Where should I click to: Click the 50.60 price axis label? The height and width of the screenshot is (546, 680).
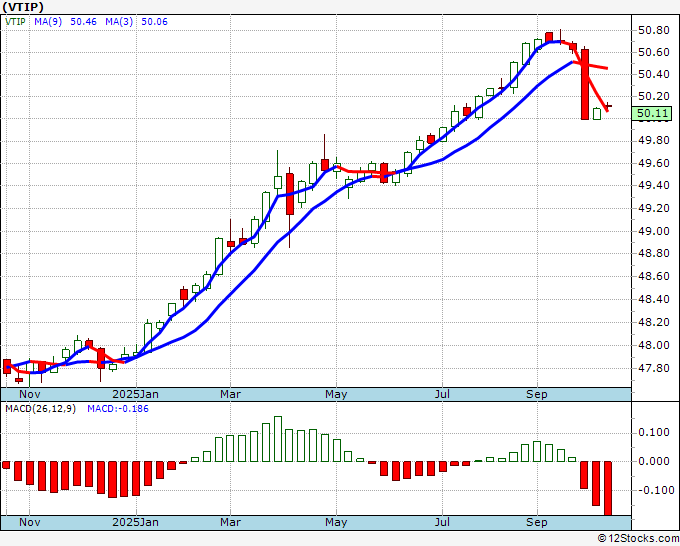pos(654,52)
